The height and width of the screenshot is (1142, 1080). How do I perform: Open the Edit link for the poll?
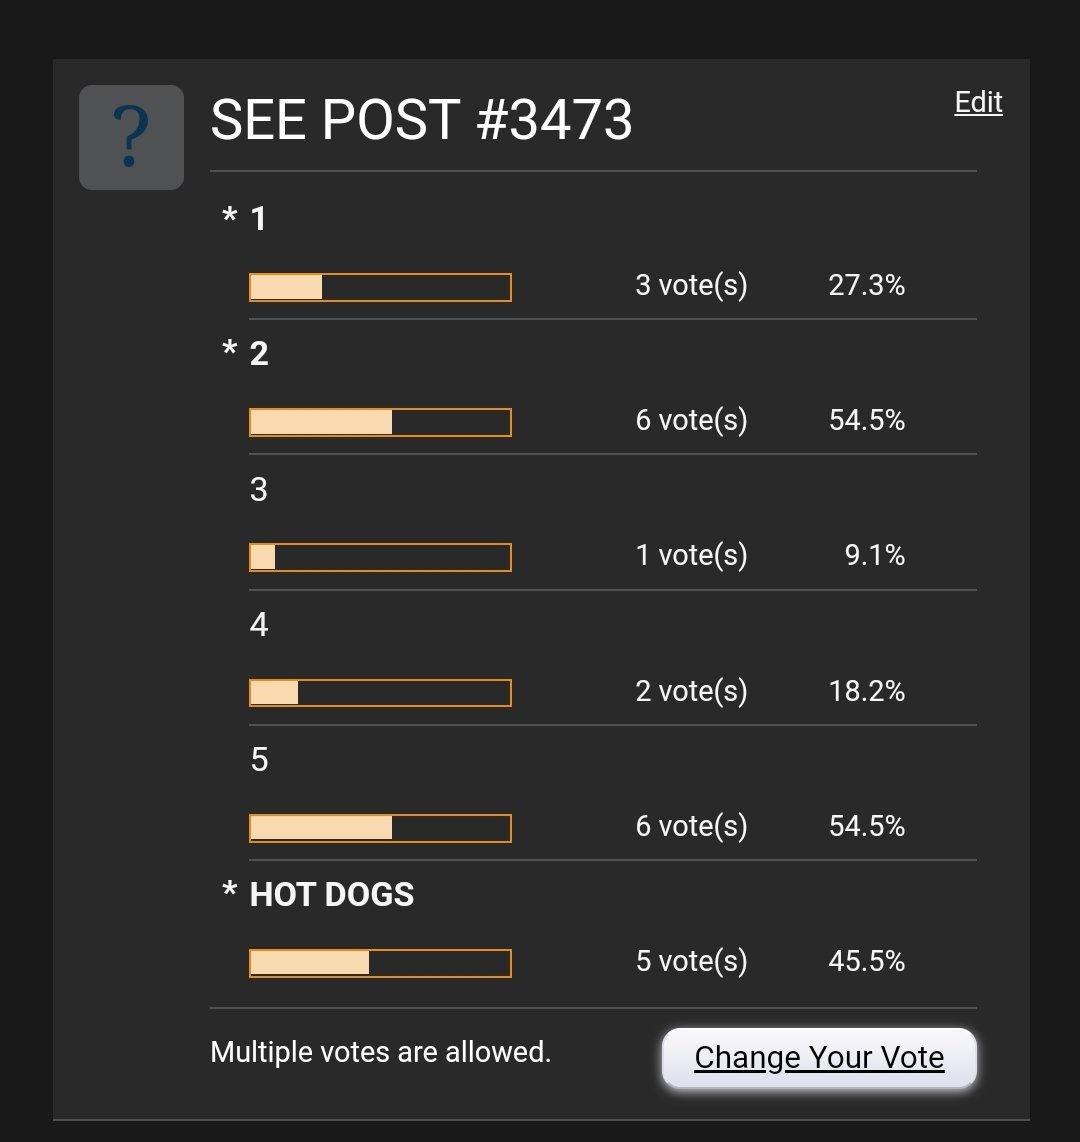coord(978,102)
